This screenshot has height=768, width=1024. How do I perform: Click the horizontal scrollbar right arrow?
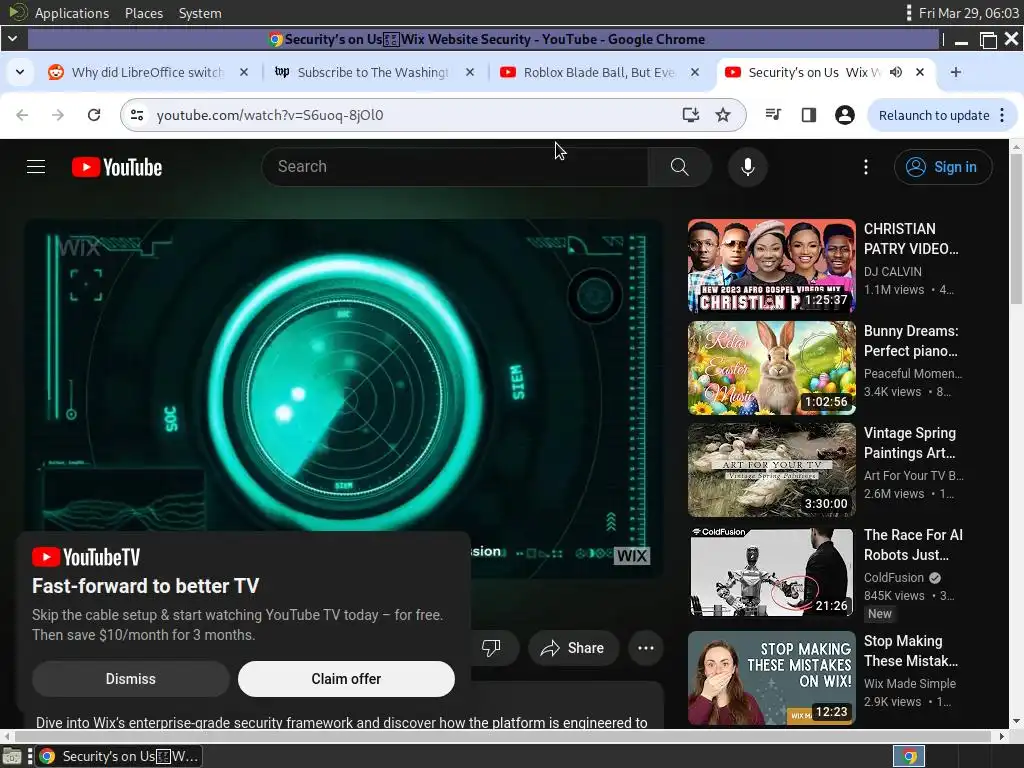[x=1002, y=736]
